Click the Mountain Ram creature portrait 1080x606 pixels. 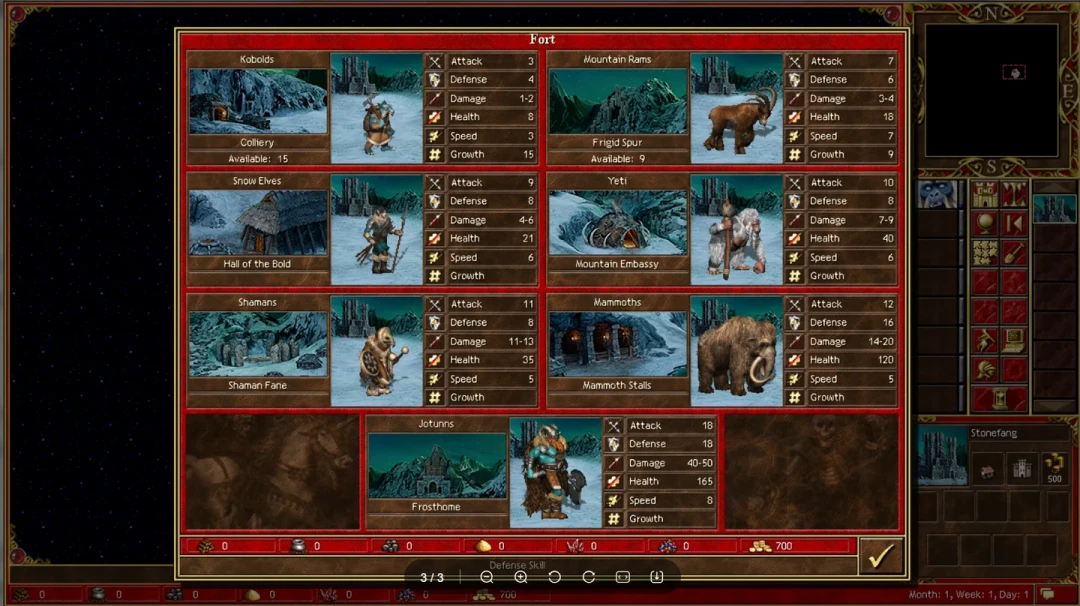[736, 108]
